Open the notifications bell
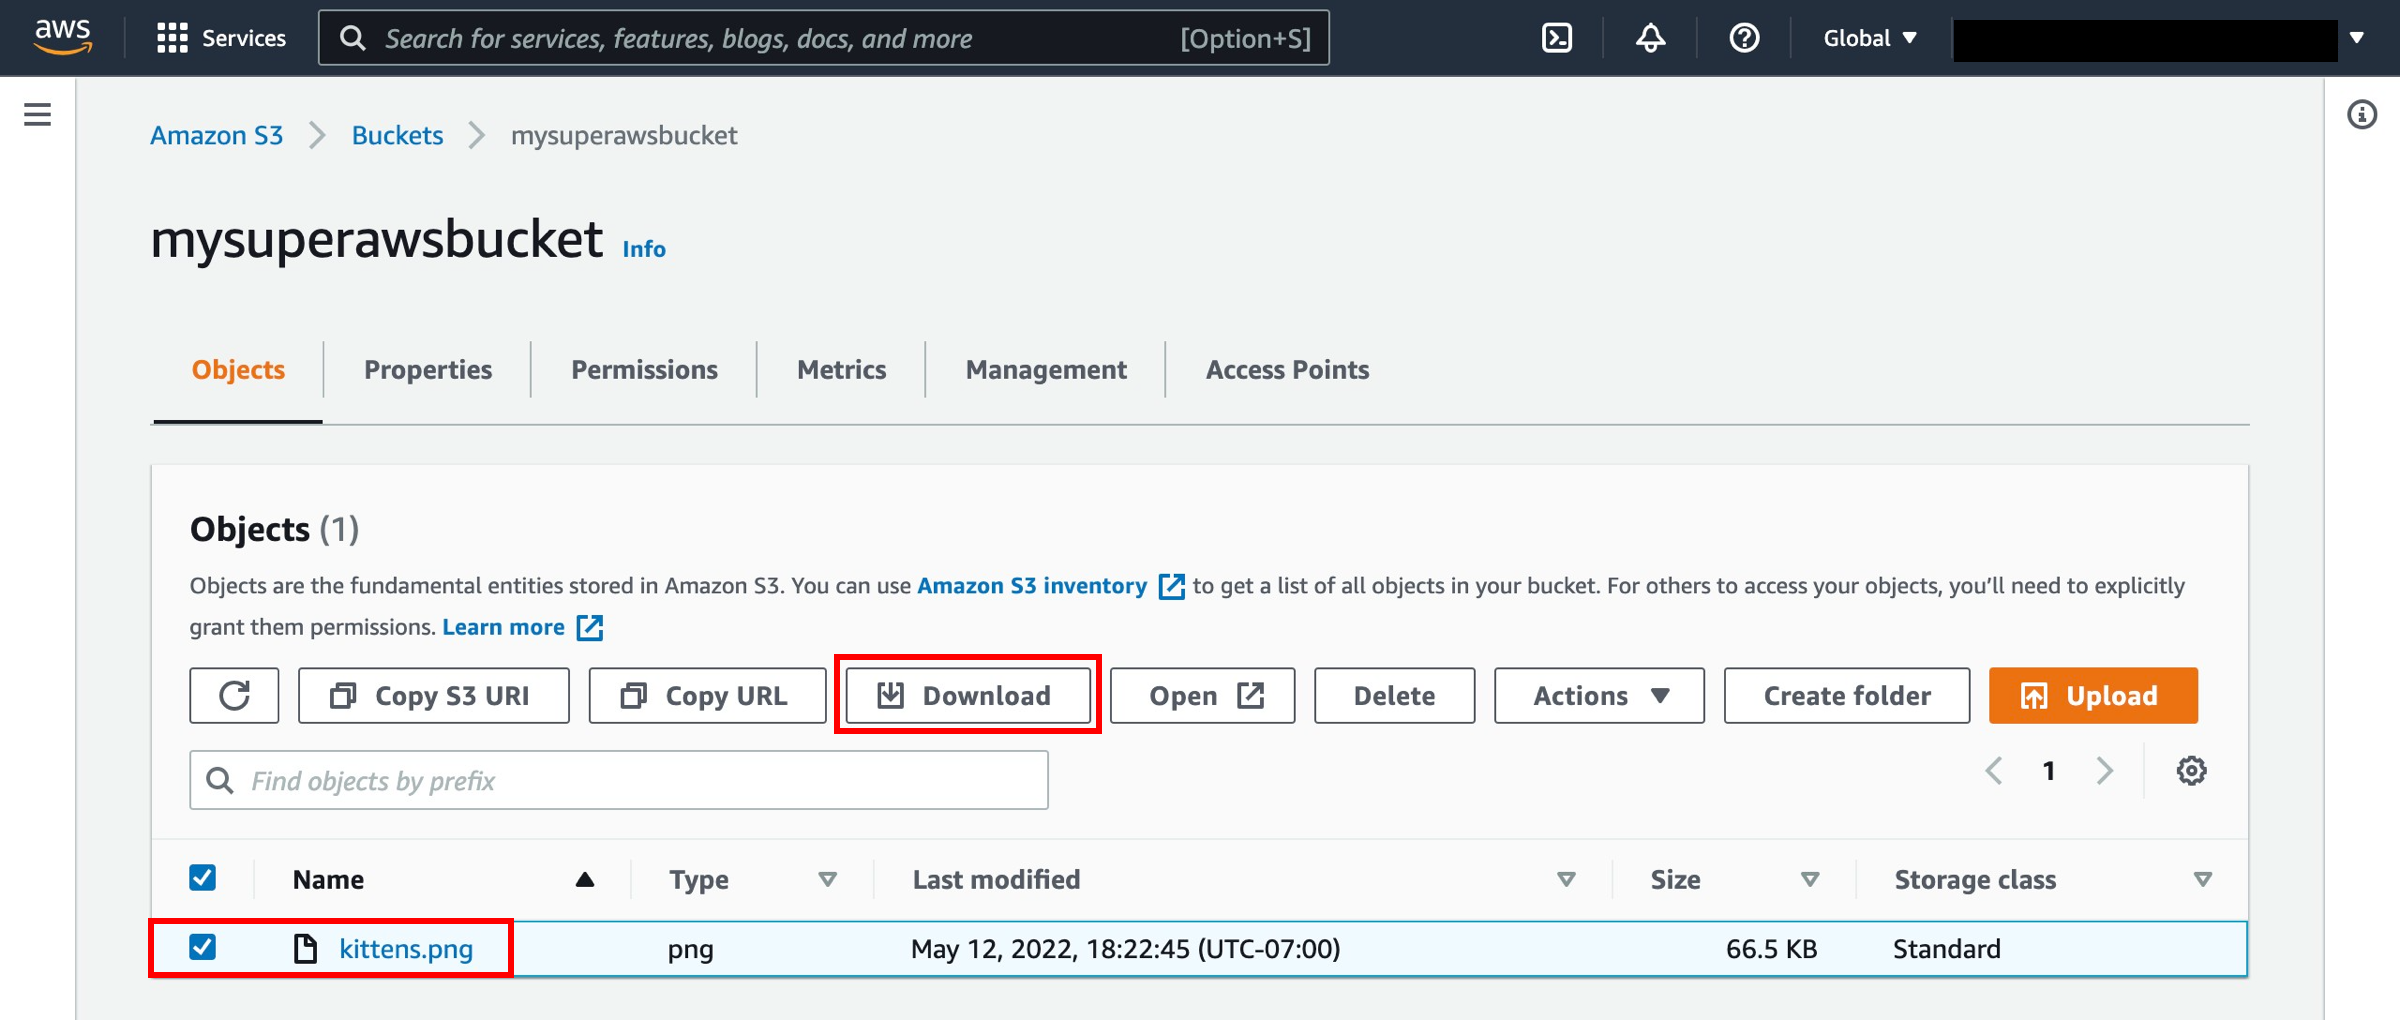The image size is (2400, 1020). pyautogui.click(x=1650, y=38)
